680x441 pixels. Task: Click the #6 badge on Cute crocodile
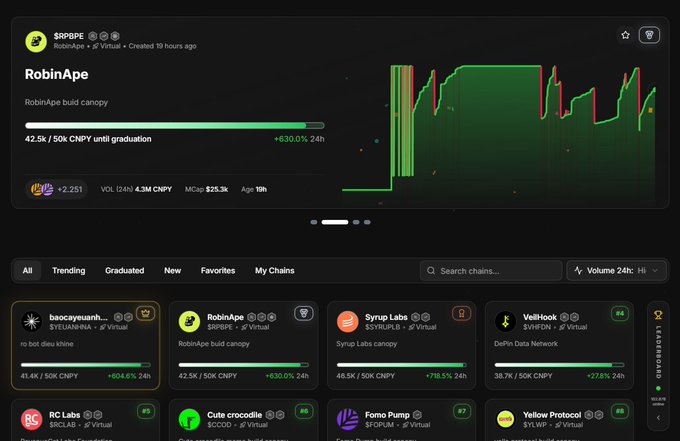304,411
